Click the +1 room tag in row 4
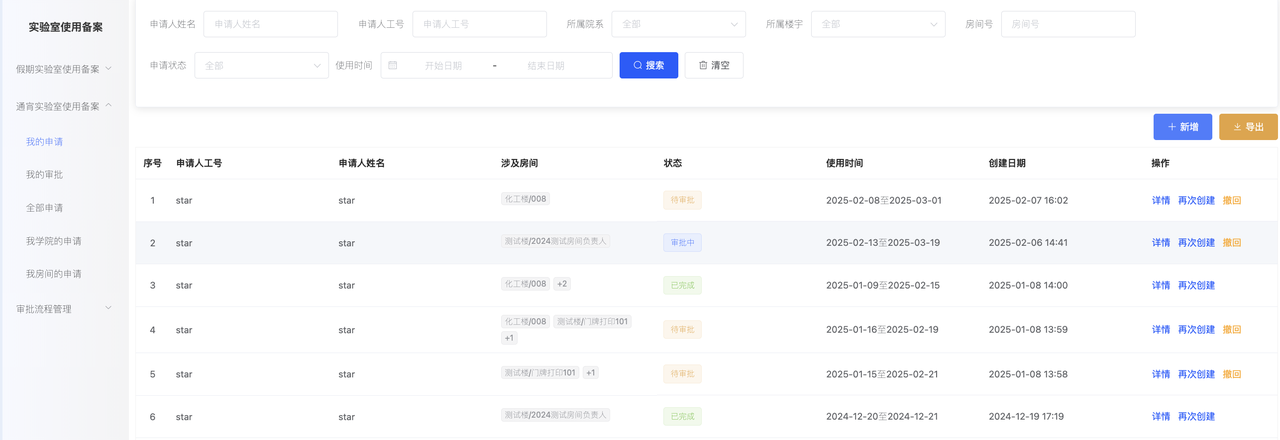Viewport: 1280px width, 440px height. pos(509,338)
